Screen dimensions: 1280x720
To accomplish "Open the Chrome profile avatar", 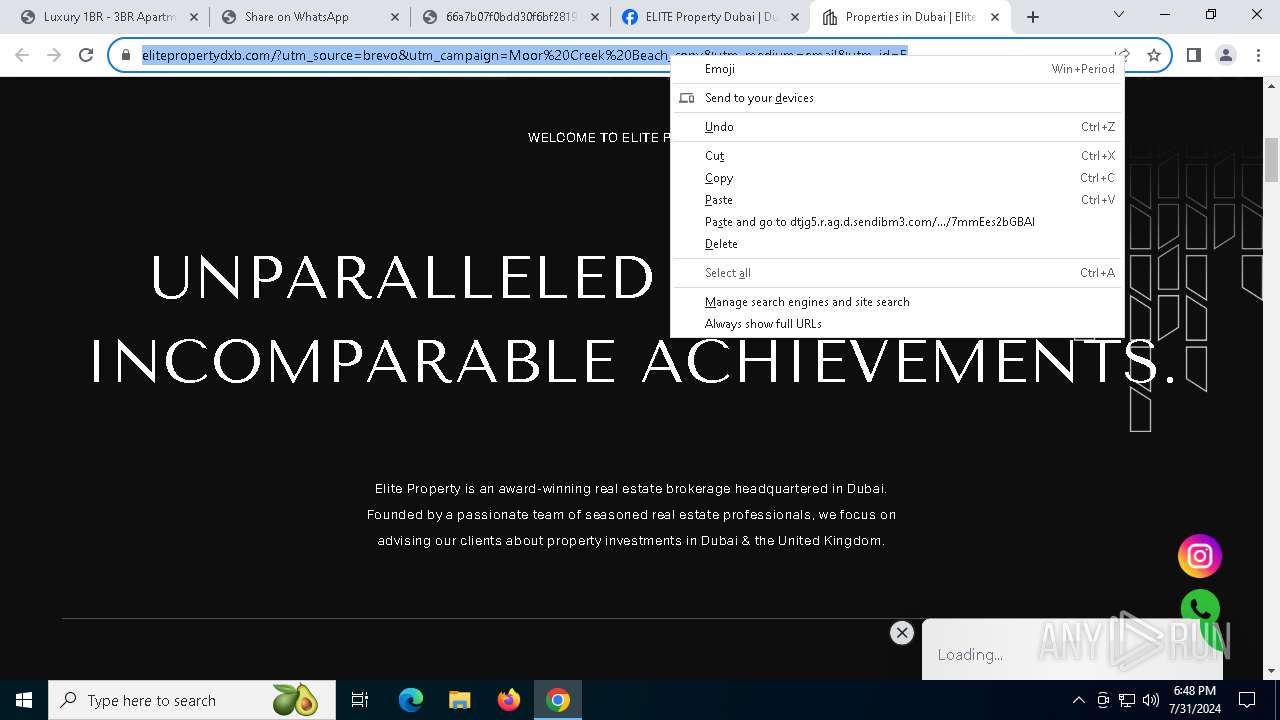I will pyautogui.click(x=1225, y=55).
